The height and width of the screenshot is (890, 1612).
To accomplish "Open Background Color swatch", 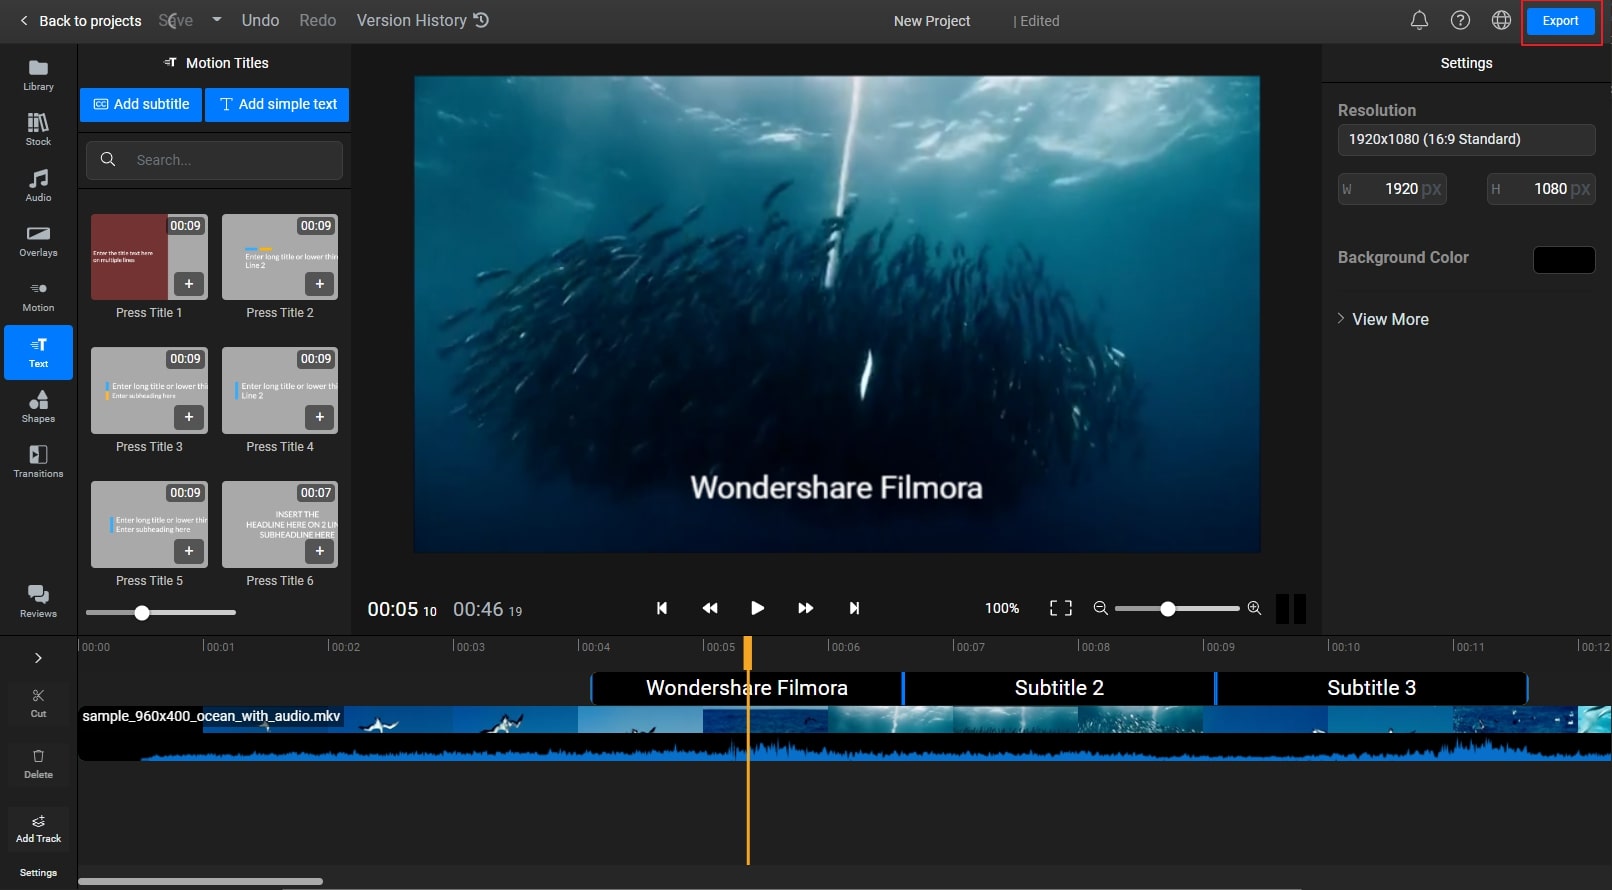I will pyautogui.click(x=1564, y=259).
